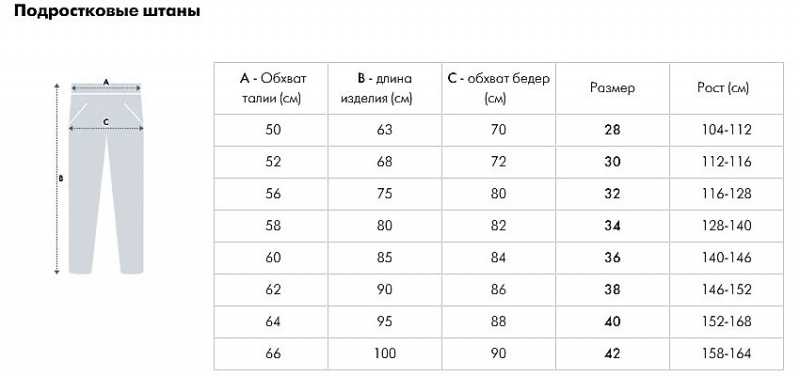Click height range 104-112
Screen dimensions: 800x376
click(x=727, y=130)
